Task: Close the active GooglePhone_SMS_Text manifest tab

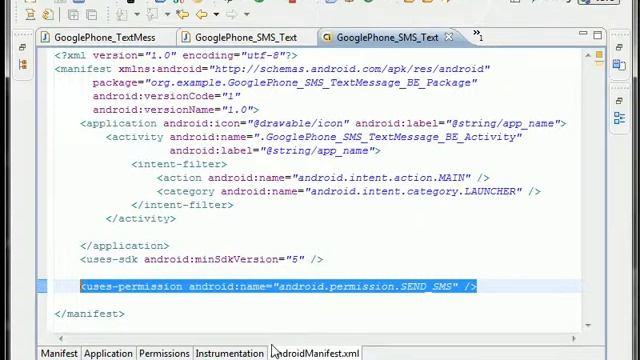Action: 449,37
